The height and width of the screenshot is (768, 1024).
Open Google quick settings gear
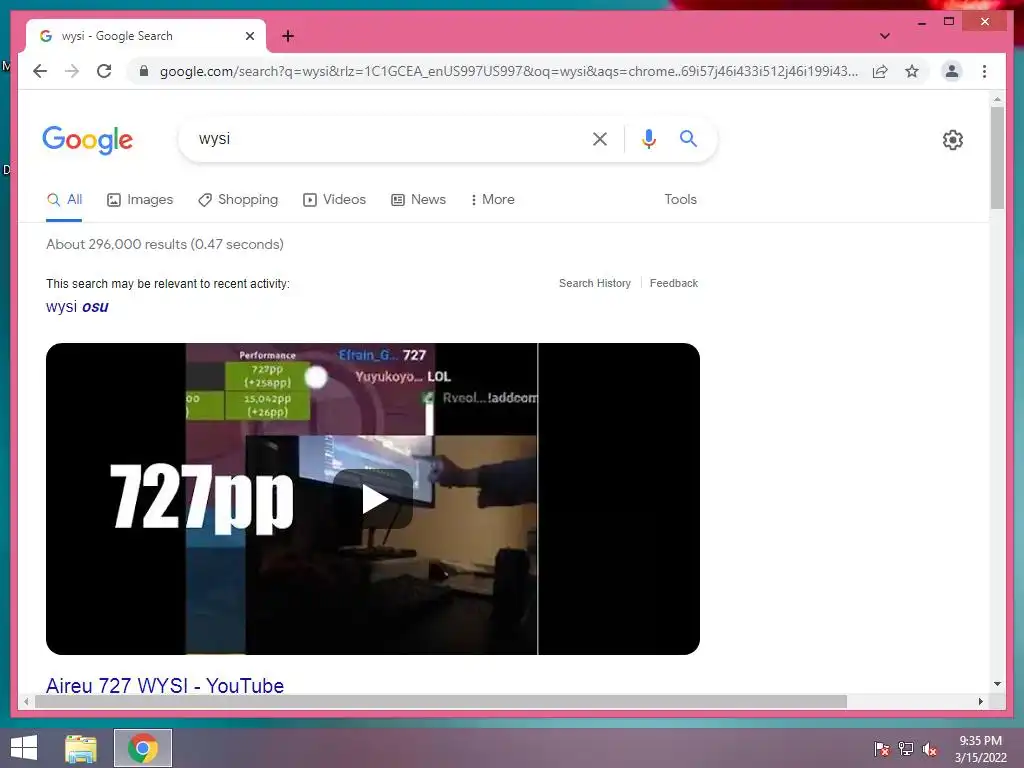[x=952, y=140]
